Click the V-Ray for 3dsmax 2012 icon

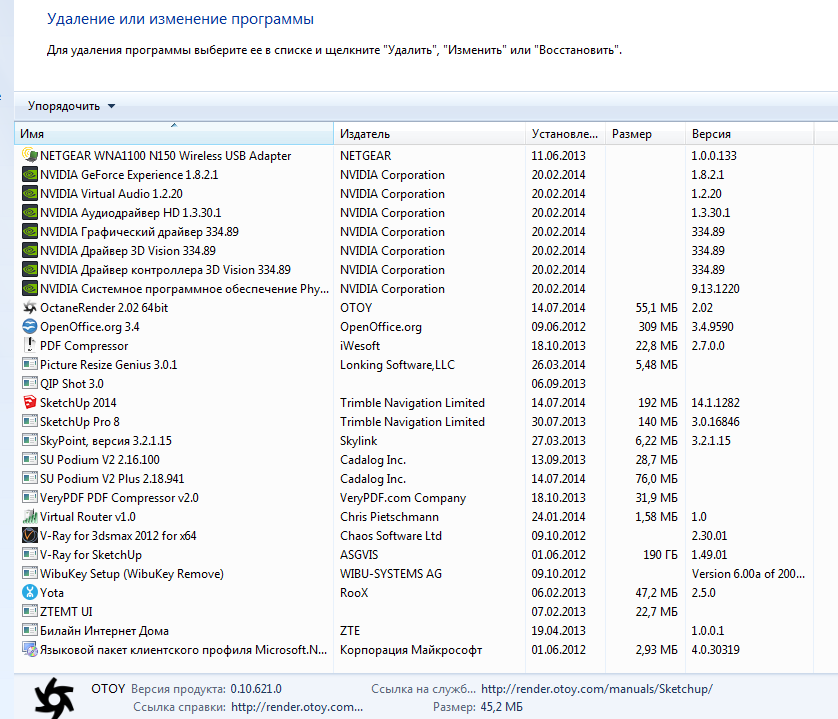tap(30, 535)
